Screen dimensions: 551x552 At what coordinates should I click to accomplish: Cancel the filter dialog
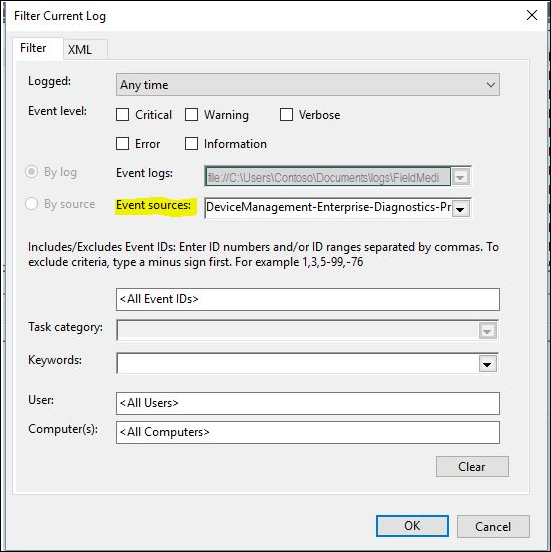[493, 526]
